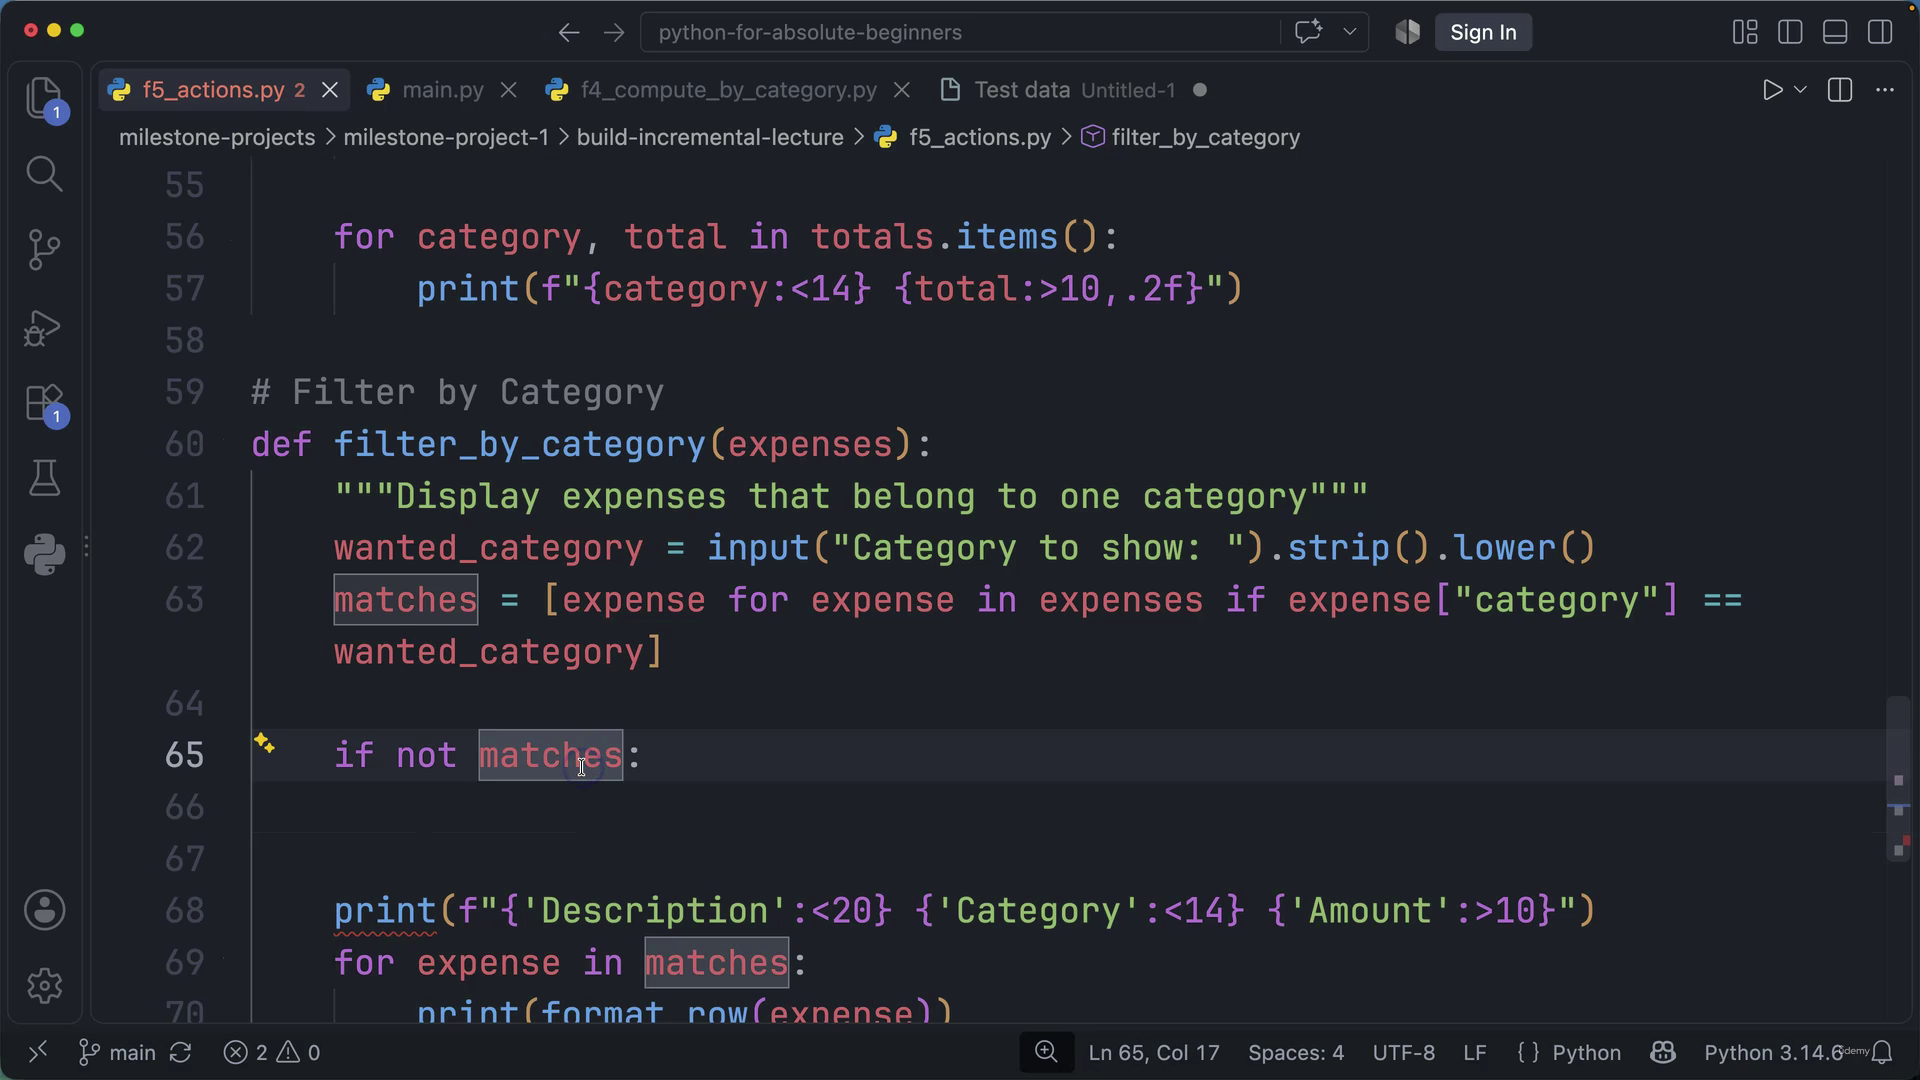Viewport: 1920px width, 1080px height.
Task: Open Customize Layout button
Action: (x=1745, y=32)
